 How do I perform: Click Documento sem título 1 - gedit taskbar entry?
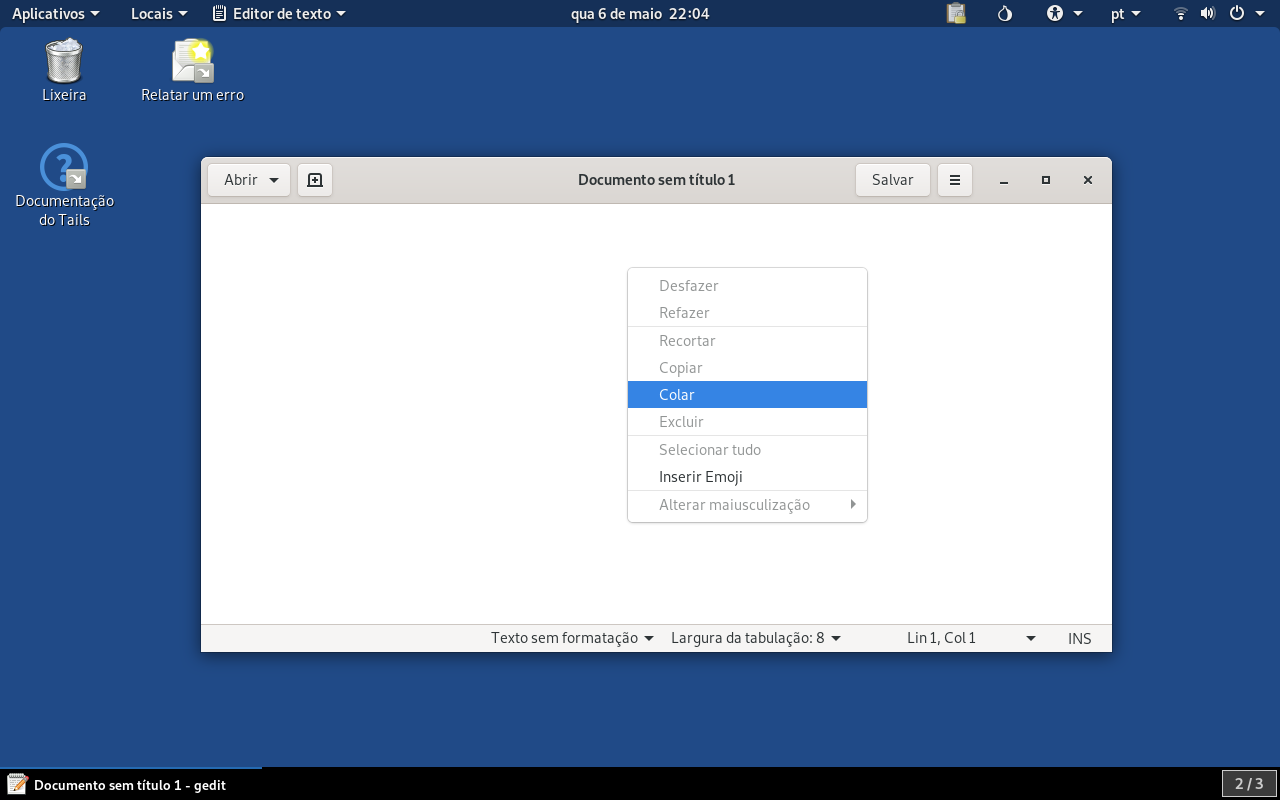(130, 785)
